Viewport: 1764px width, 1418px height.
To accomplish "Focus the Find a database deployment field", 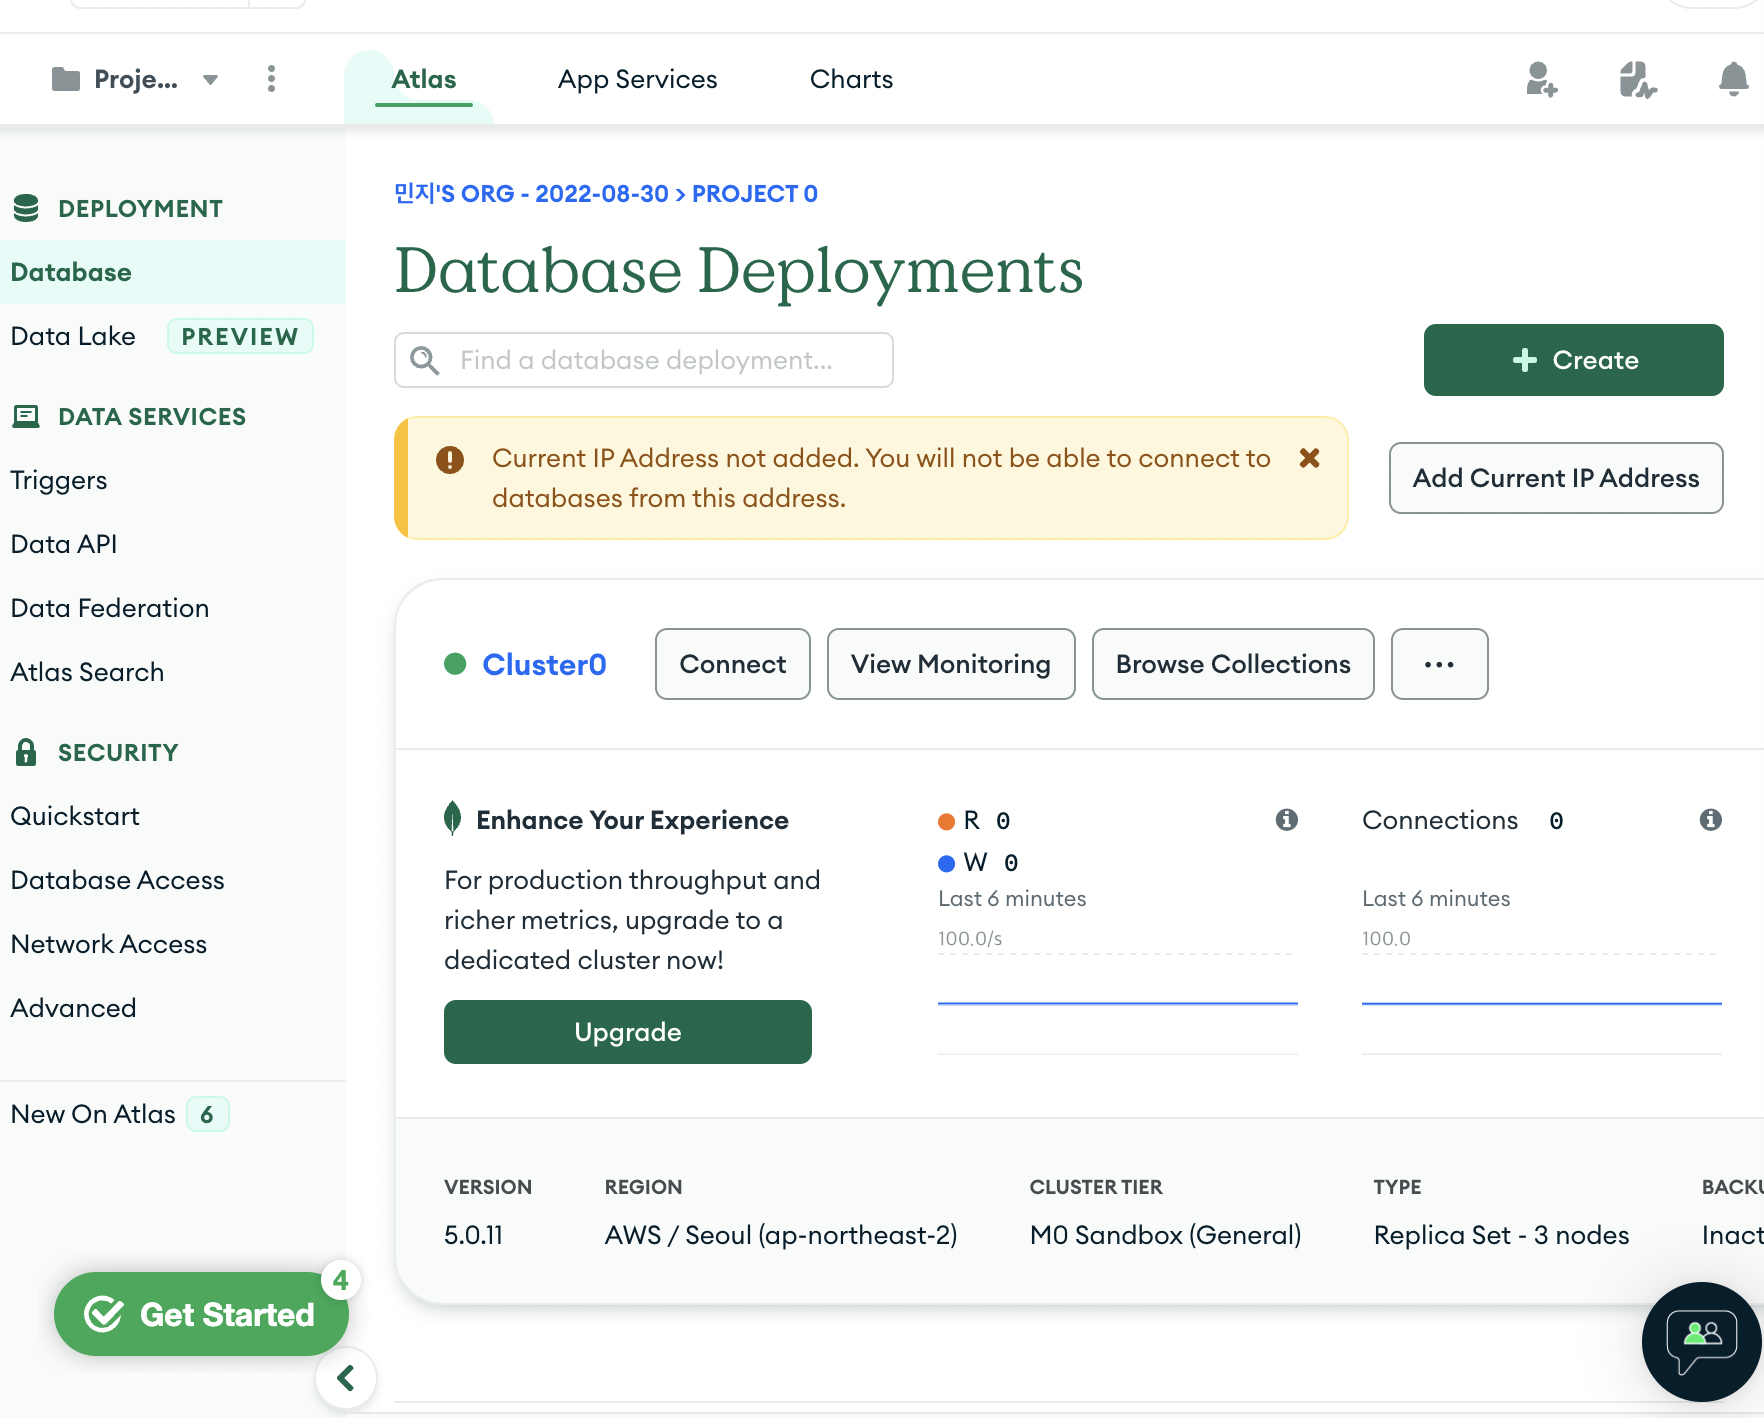I will 644,360.
